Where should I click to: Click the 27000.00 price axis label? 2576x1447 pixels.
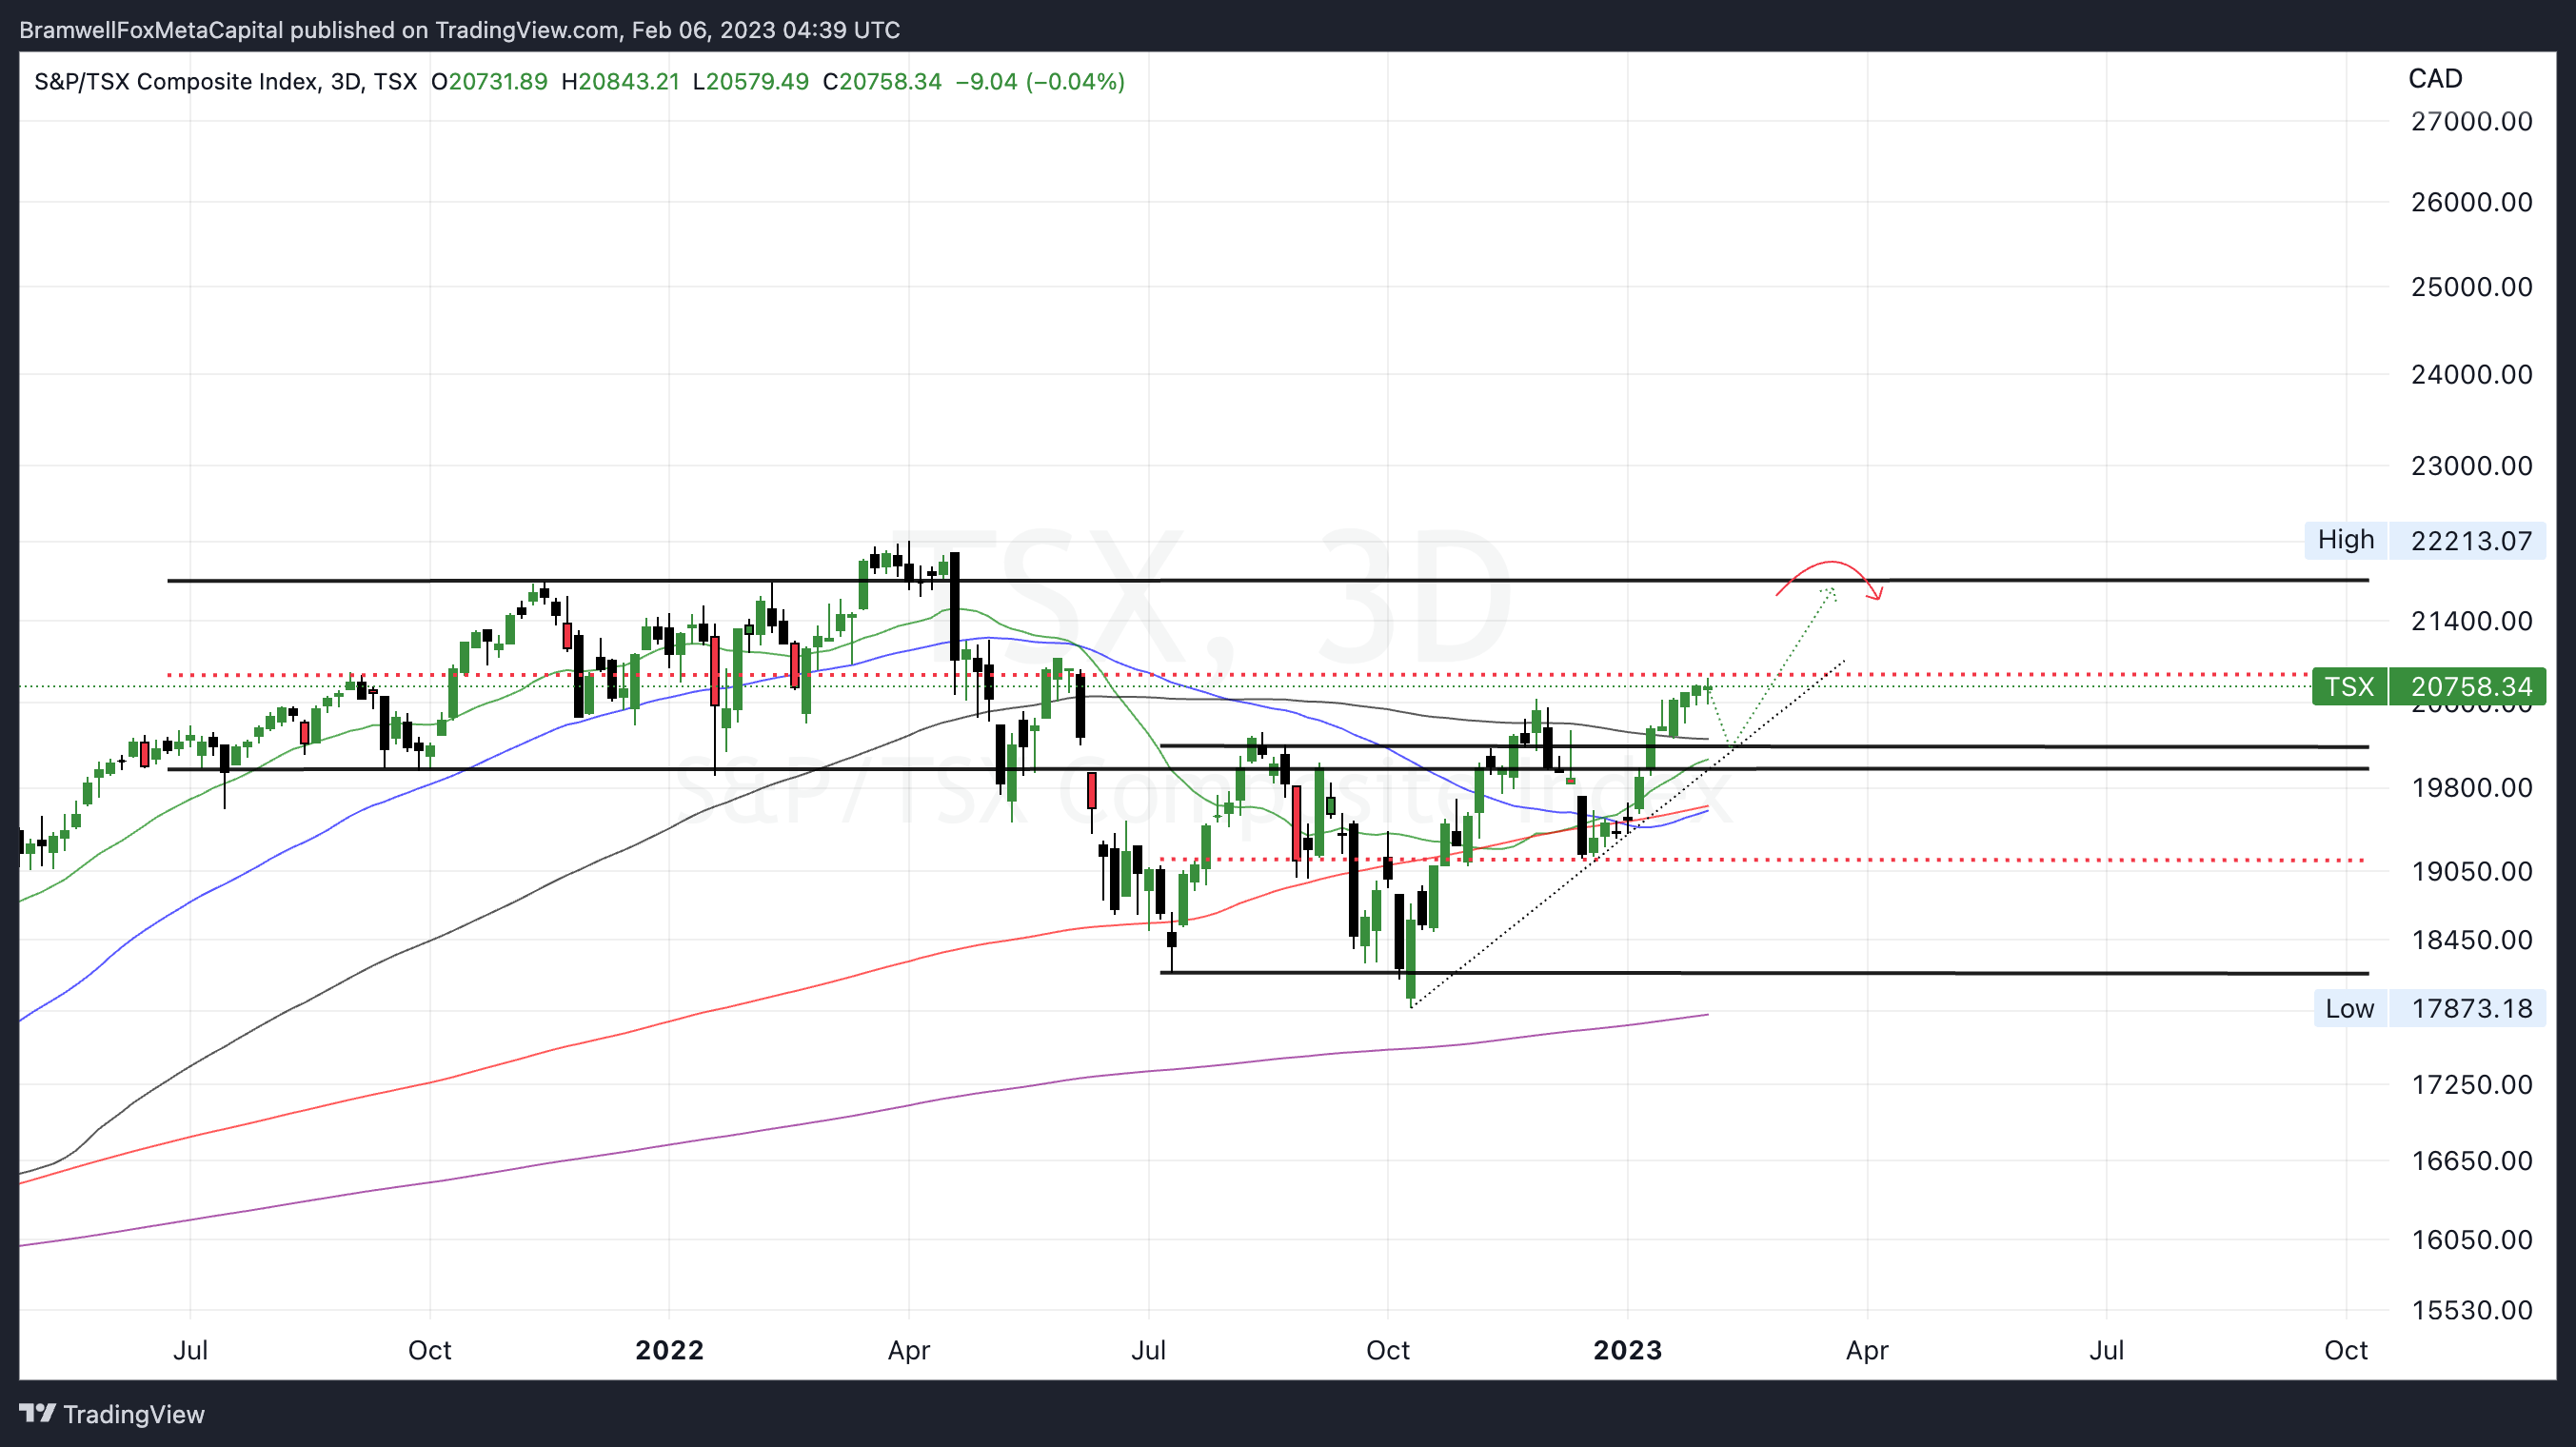[x=2471, y=122]
